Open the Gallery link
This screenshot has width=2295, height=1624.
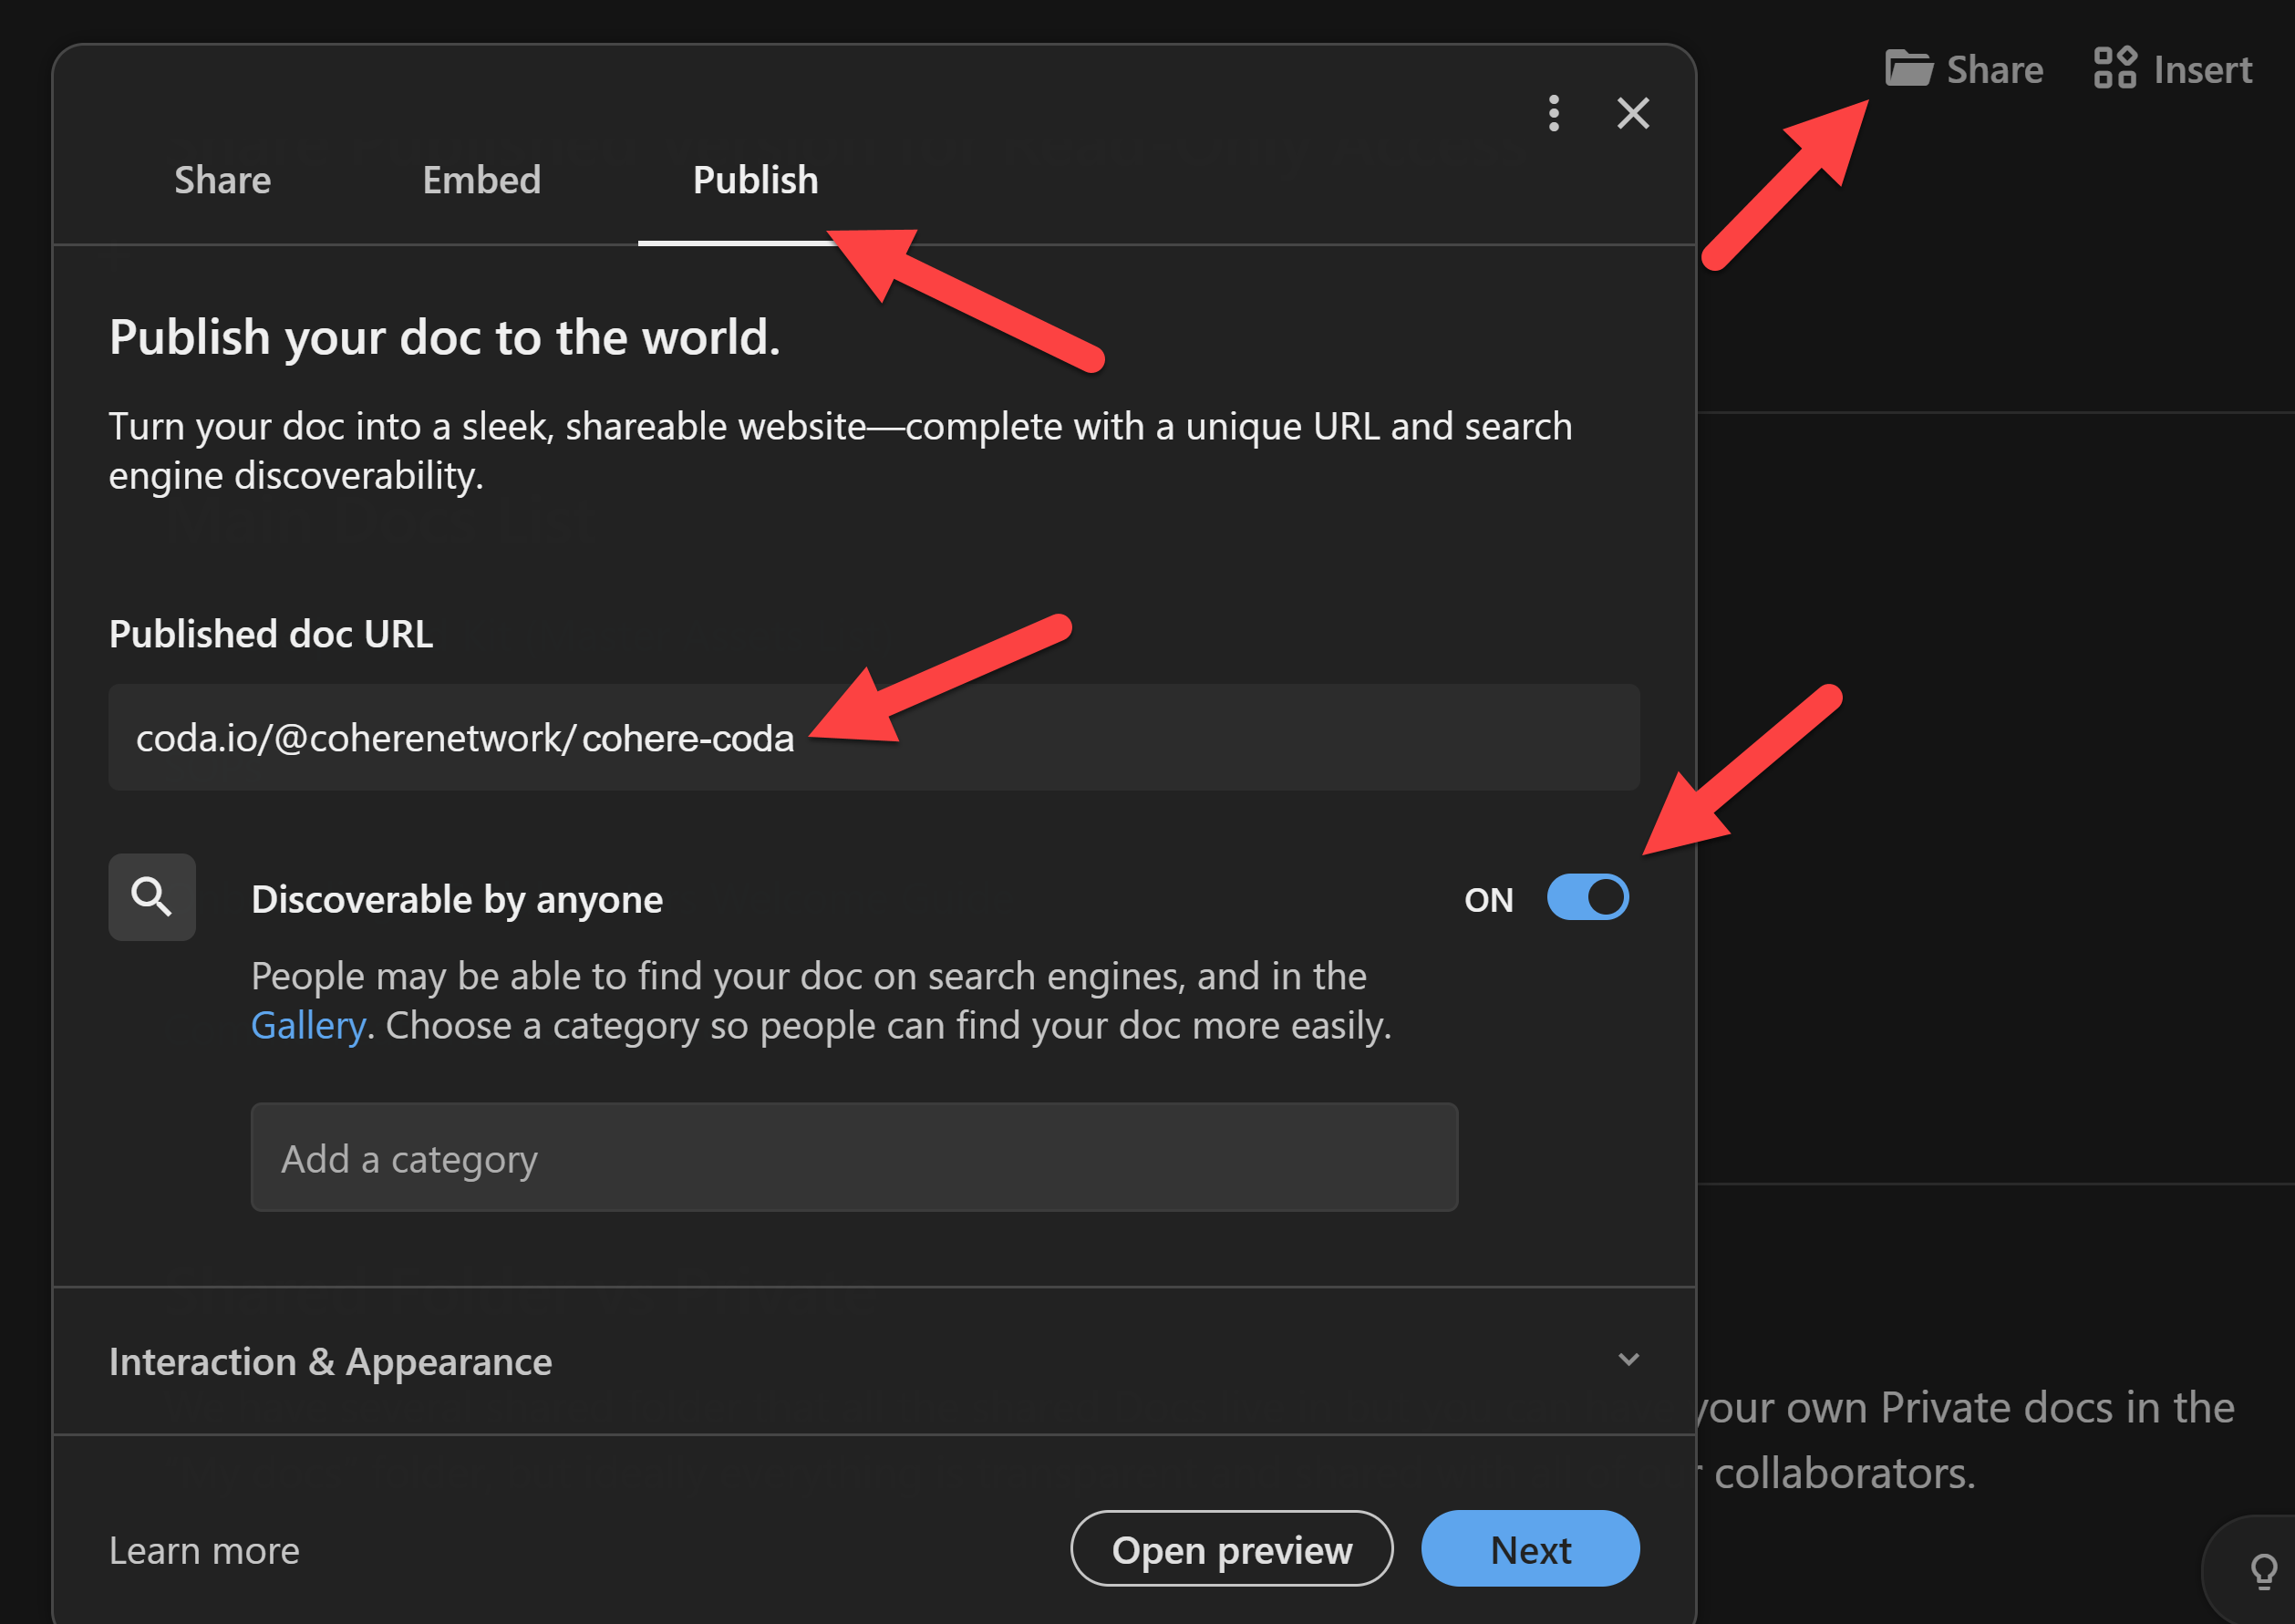pos(308,1026)
